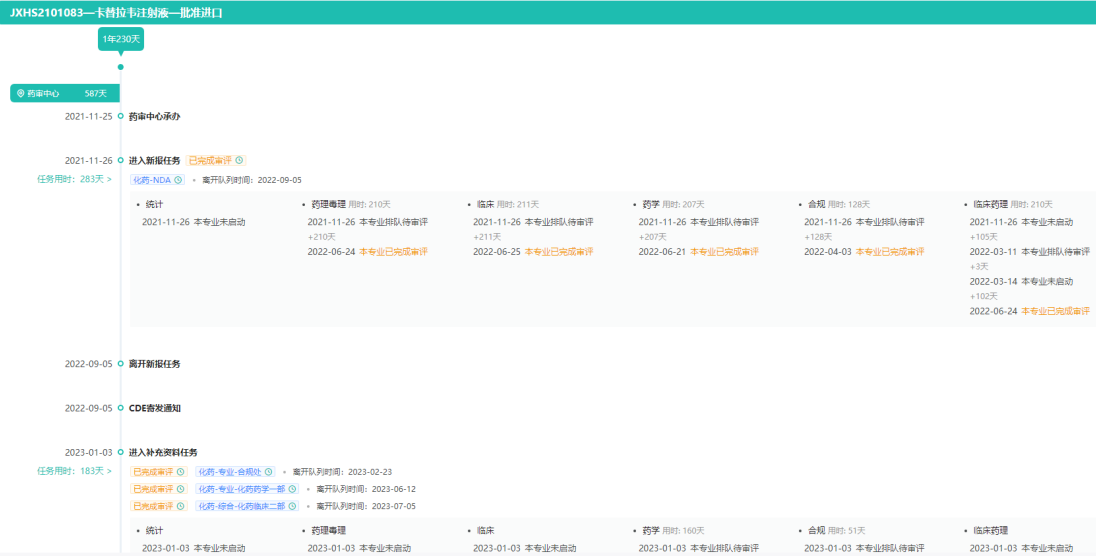The image size is (1096, 556).
Task: Click clock icon on 化药-综合-化药临床二部 tag
Action: click(293, 506)
